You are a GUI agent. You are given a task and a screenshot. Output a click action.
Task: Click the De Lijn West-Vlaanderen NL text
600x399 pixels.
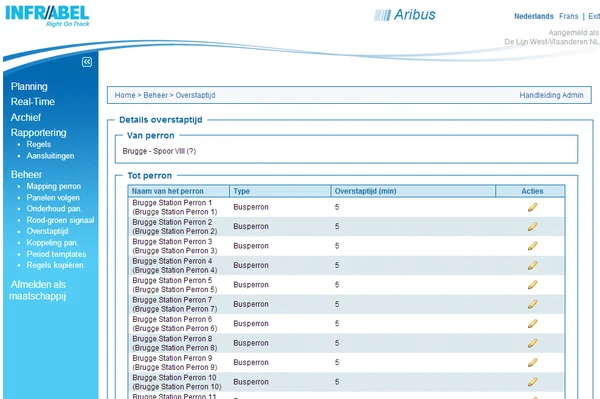click(551, 42)
